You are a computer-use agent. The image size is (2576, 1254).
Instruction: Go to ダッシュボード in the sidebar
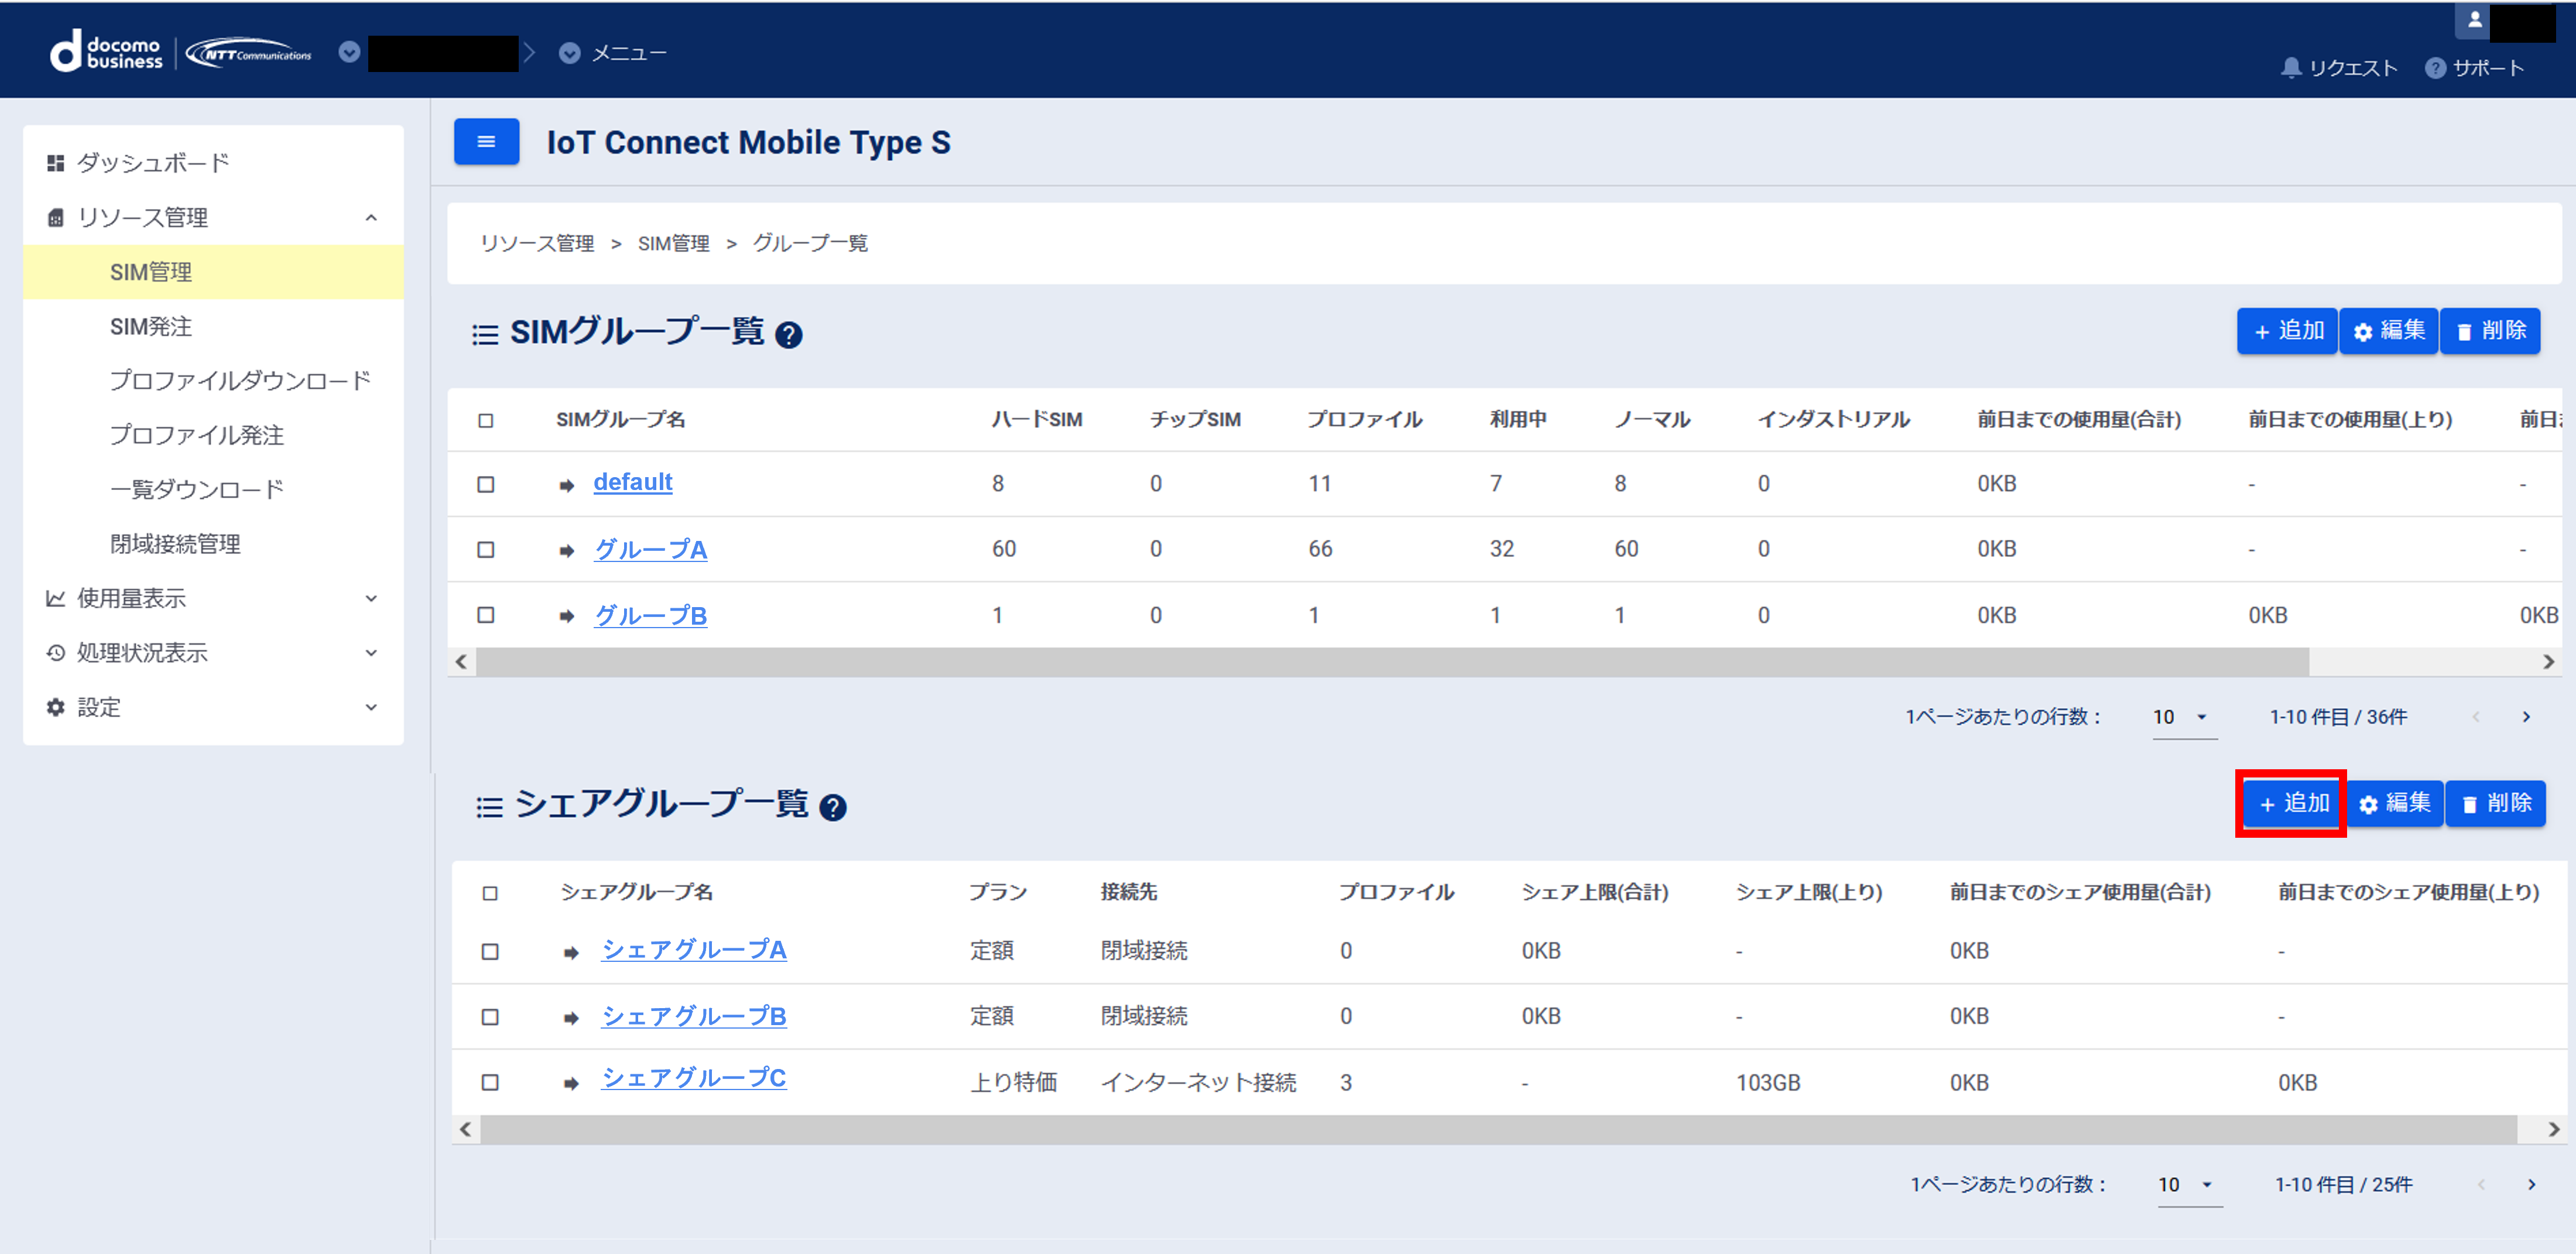[x=153, y=162]
